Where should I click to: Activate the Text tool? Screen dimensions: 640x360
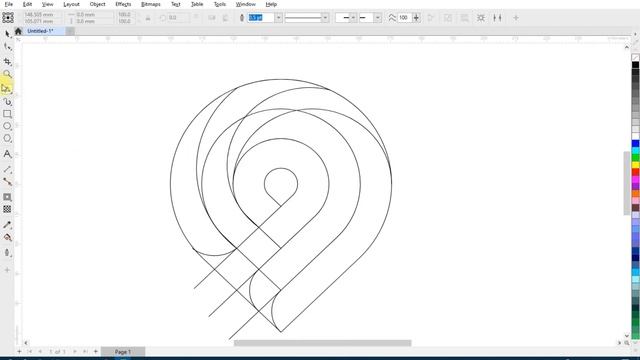7,154
